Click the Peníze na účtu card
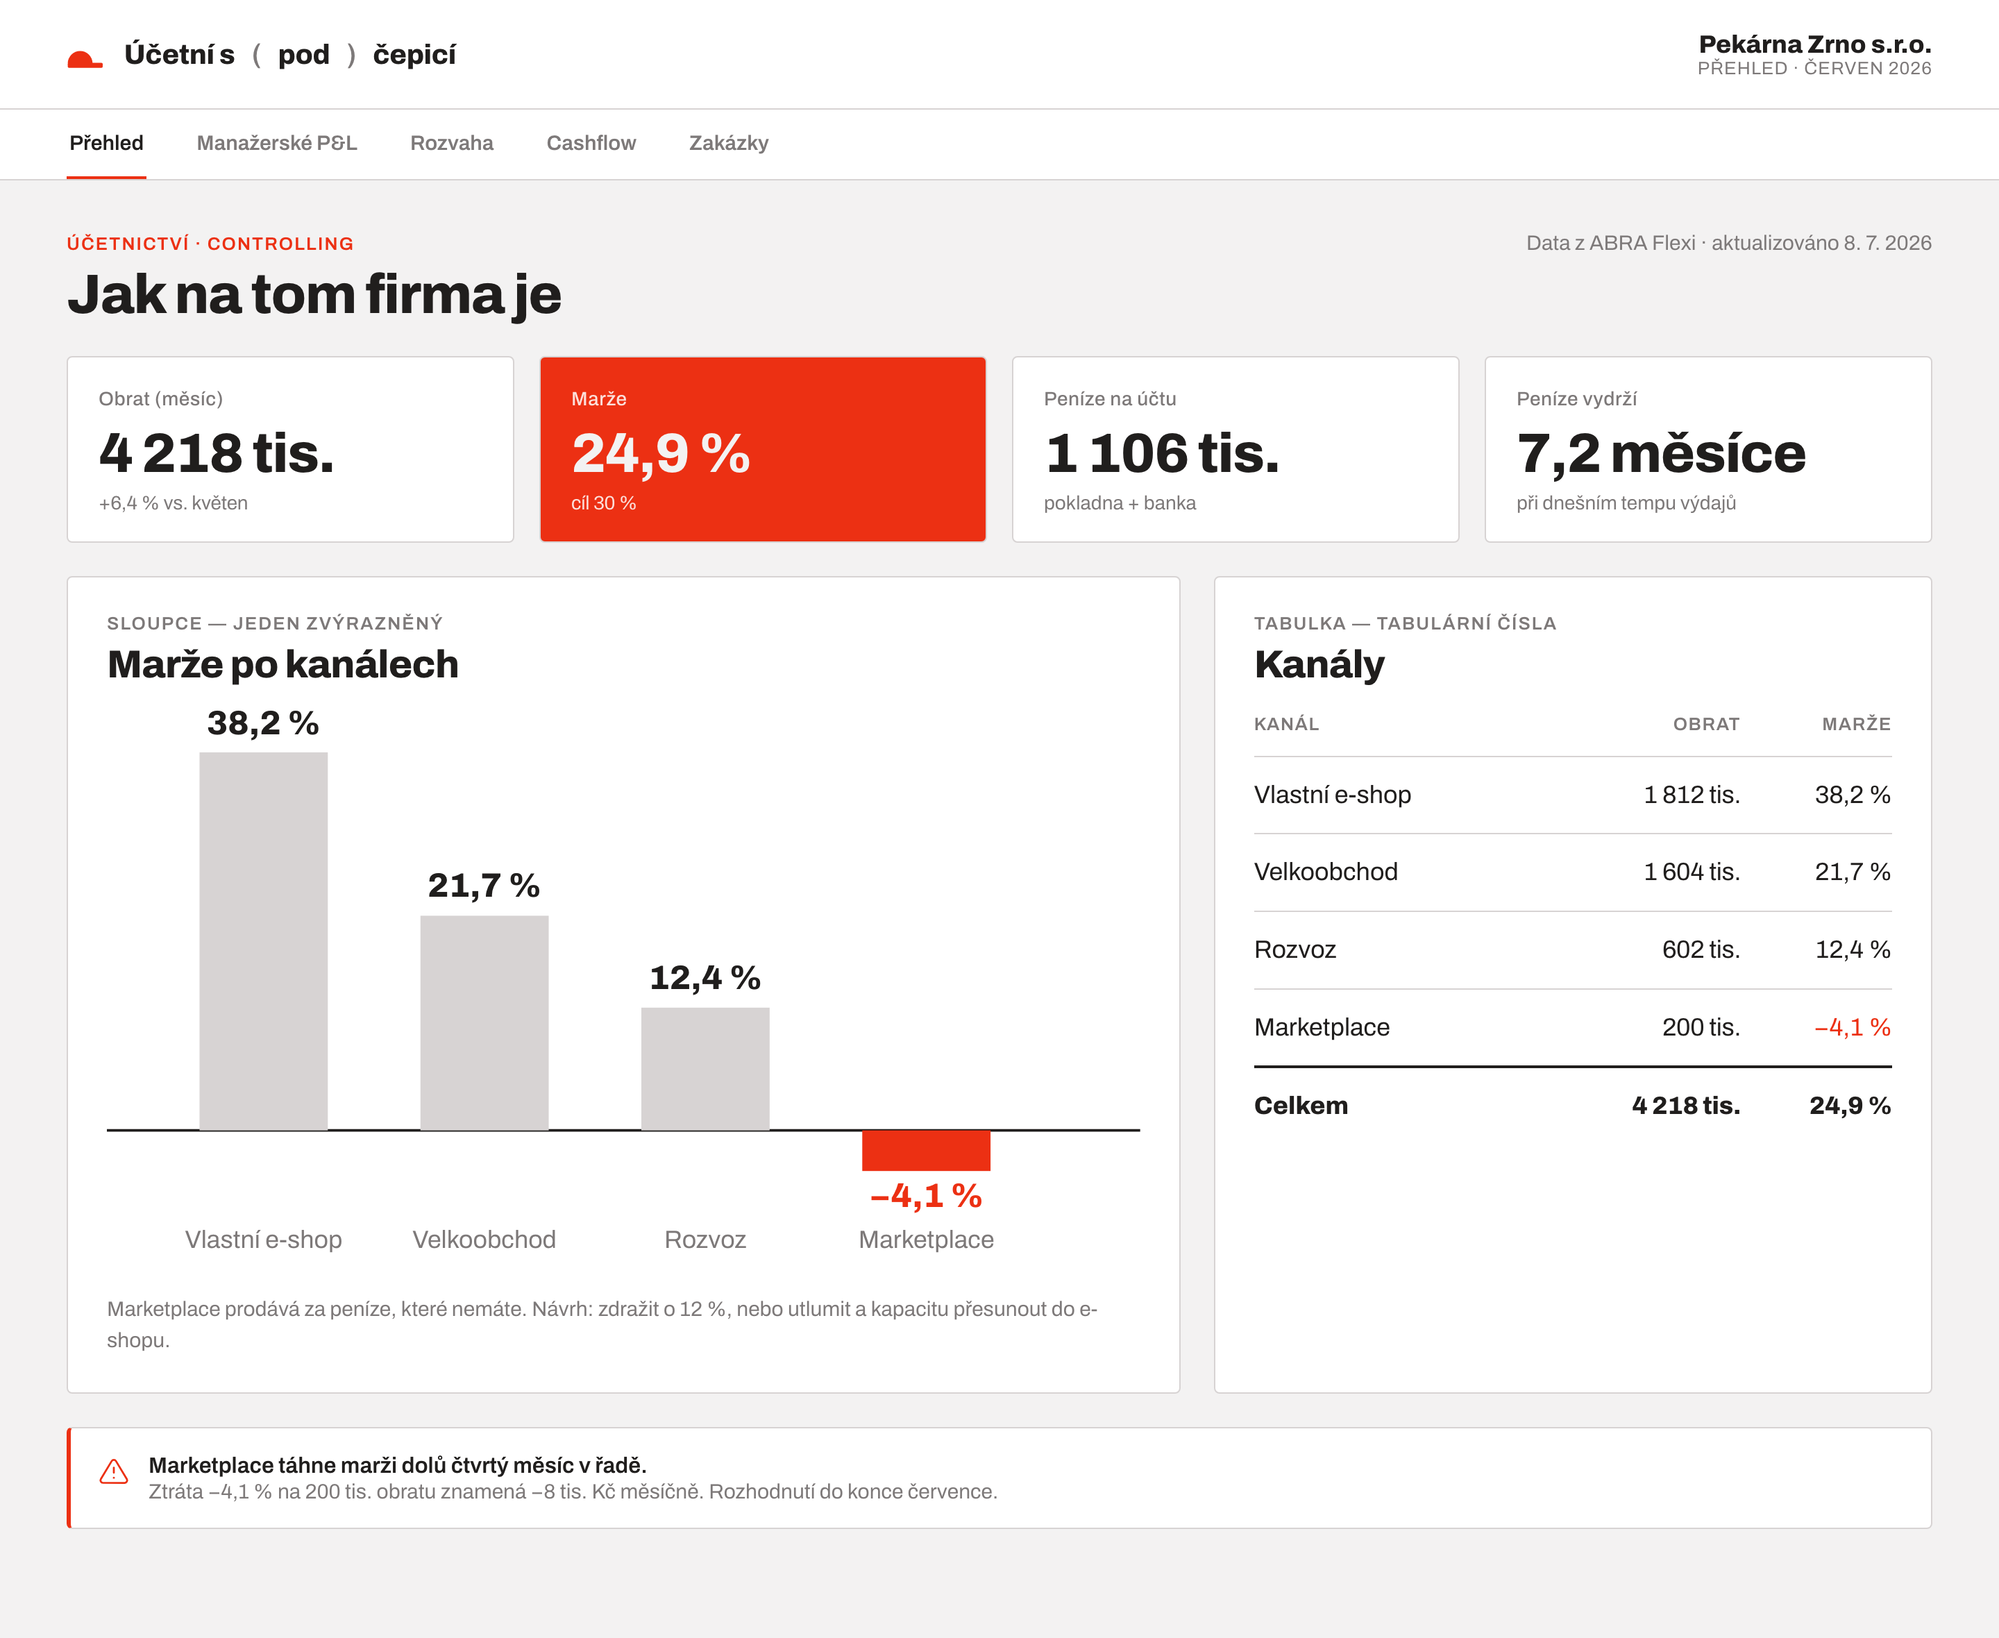This screenshot has width=1999, height=1638. 1235,449
